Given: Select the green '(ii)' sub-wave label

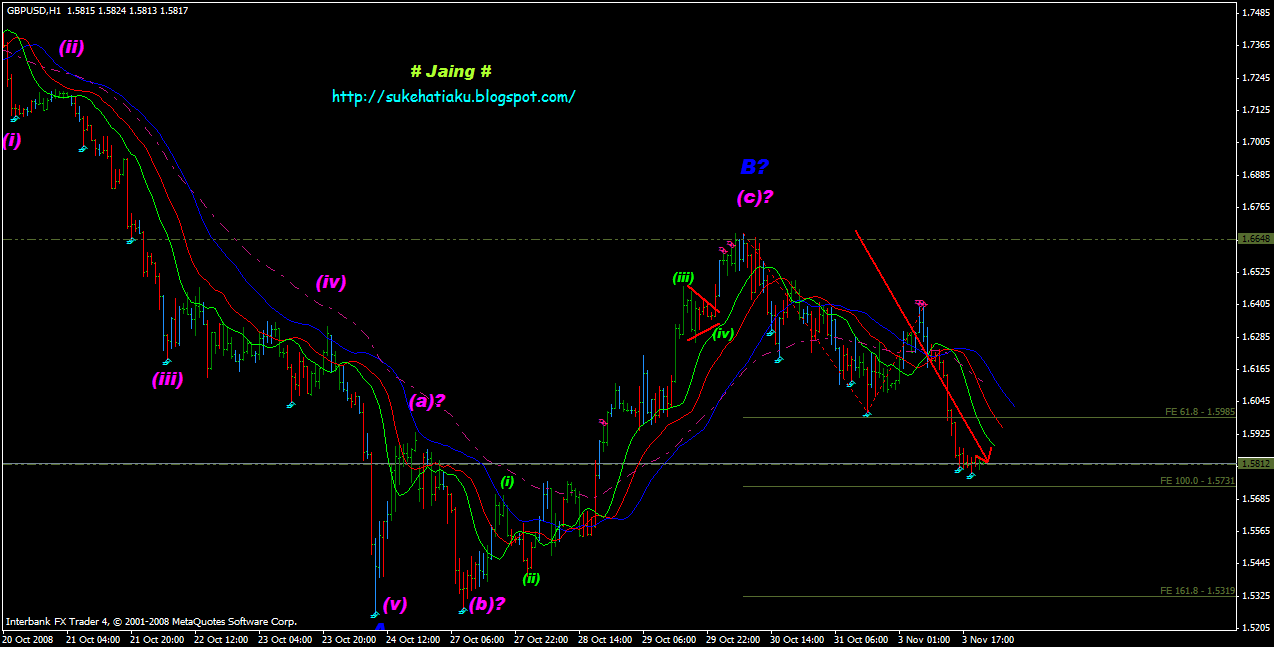Looking at the screenshot, I should [x=531, y=578].
